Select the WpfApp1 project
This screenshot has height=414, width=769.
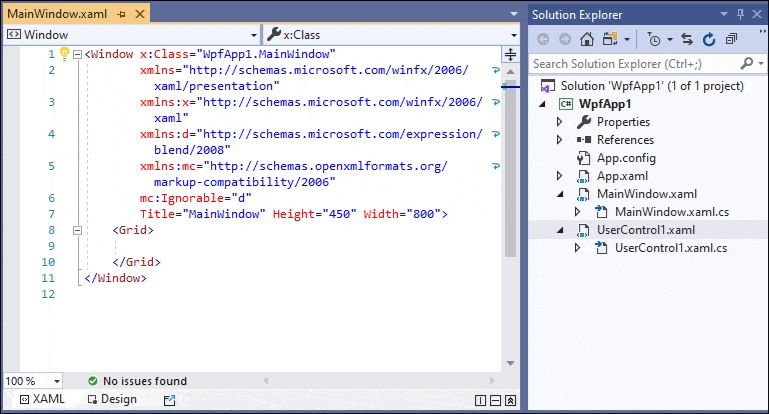click(x=605, y=104)
